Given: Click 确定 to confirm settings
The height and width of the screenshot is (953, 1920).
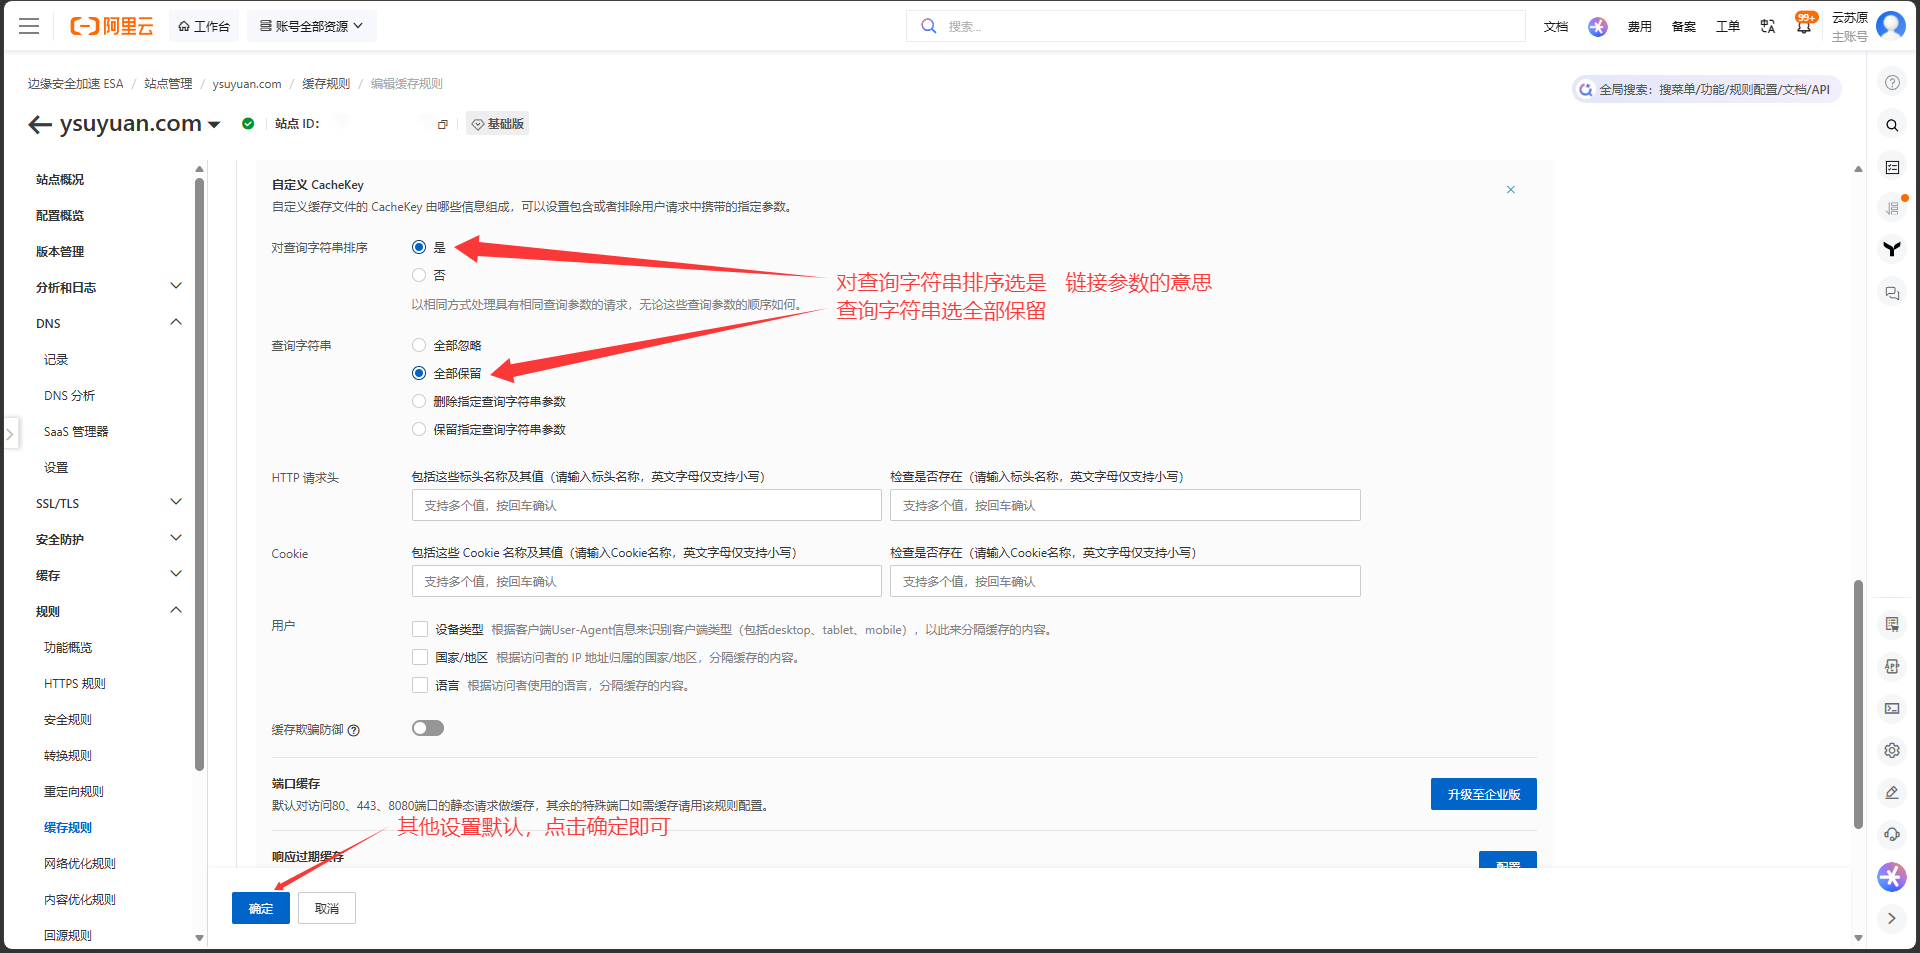Looking at the screenshot, I should click(x=261, y=908).
